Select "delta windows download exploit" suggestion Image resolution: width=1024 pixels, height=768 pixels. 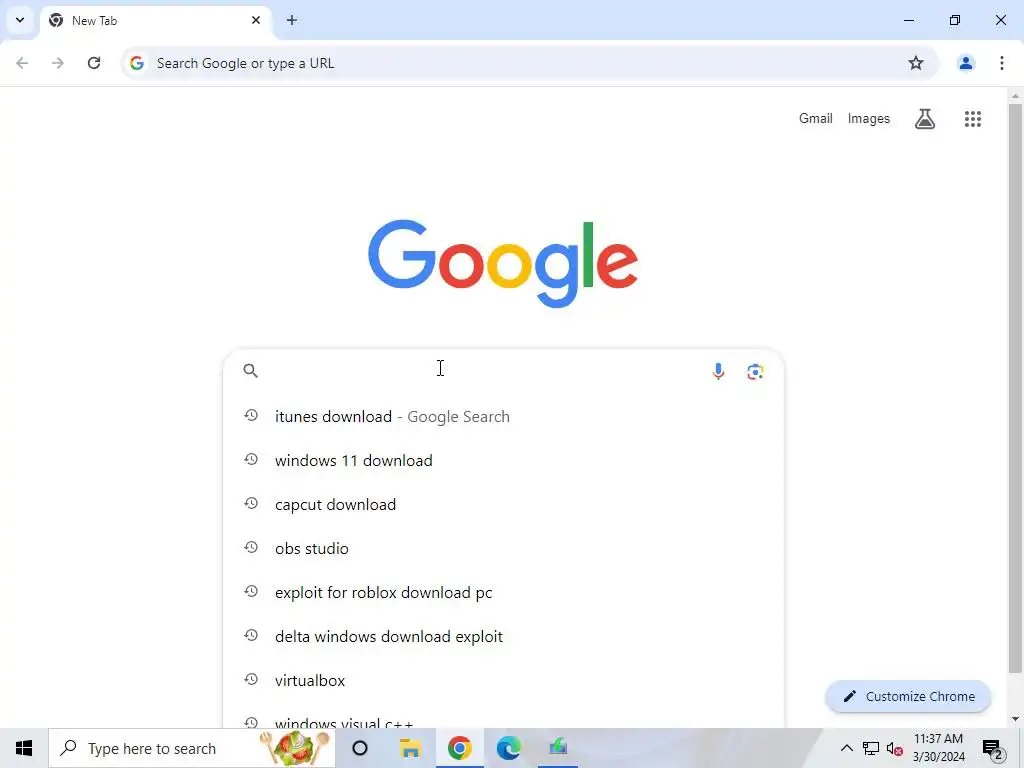pyautogui.click(x=503, y=636)
